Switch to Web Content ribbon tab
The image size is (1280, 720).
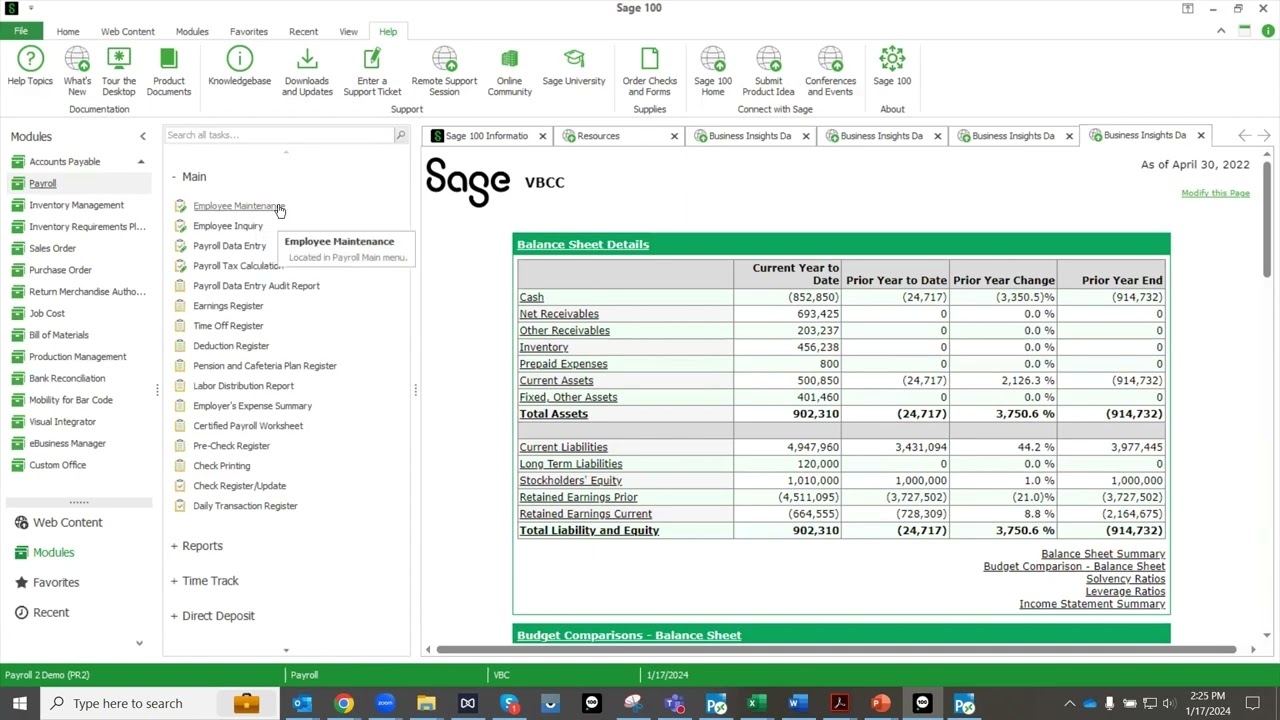[128, 32]
